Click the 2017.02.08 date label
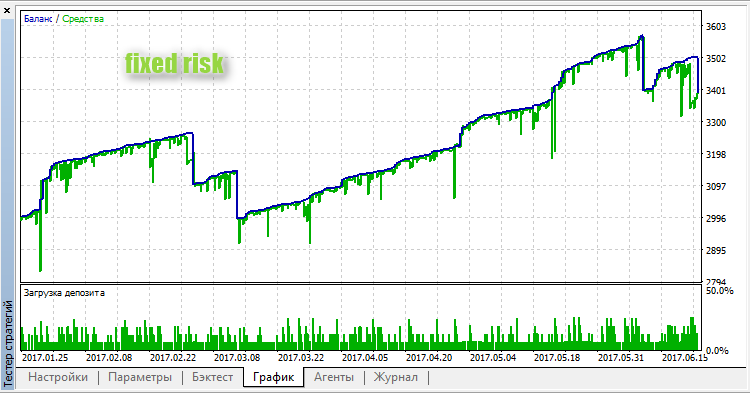 [x=109, y=358]
